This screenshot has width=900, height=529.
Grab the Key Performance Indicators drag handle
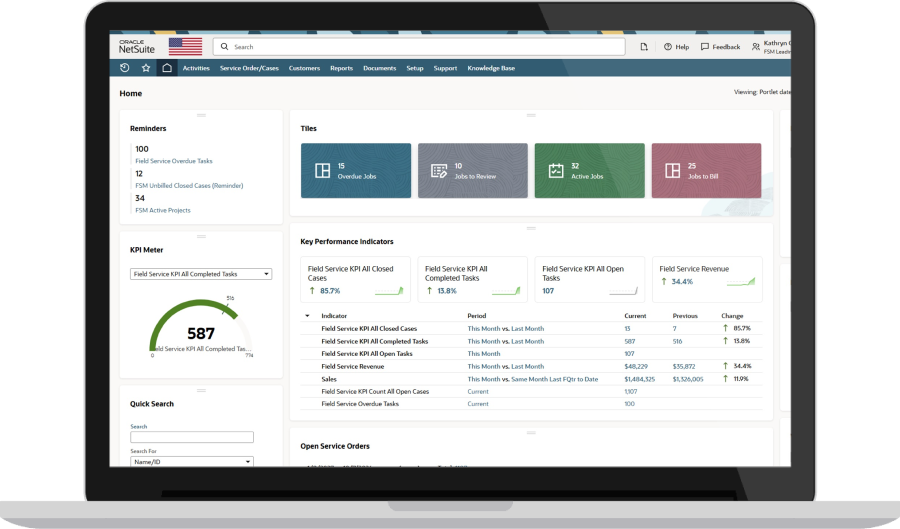[x=531, y=228]
